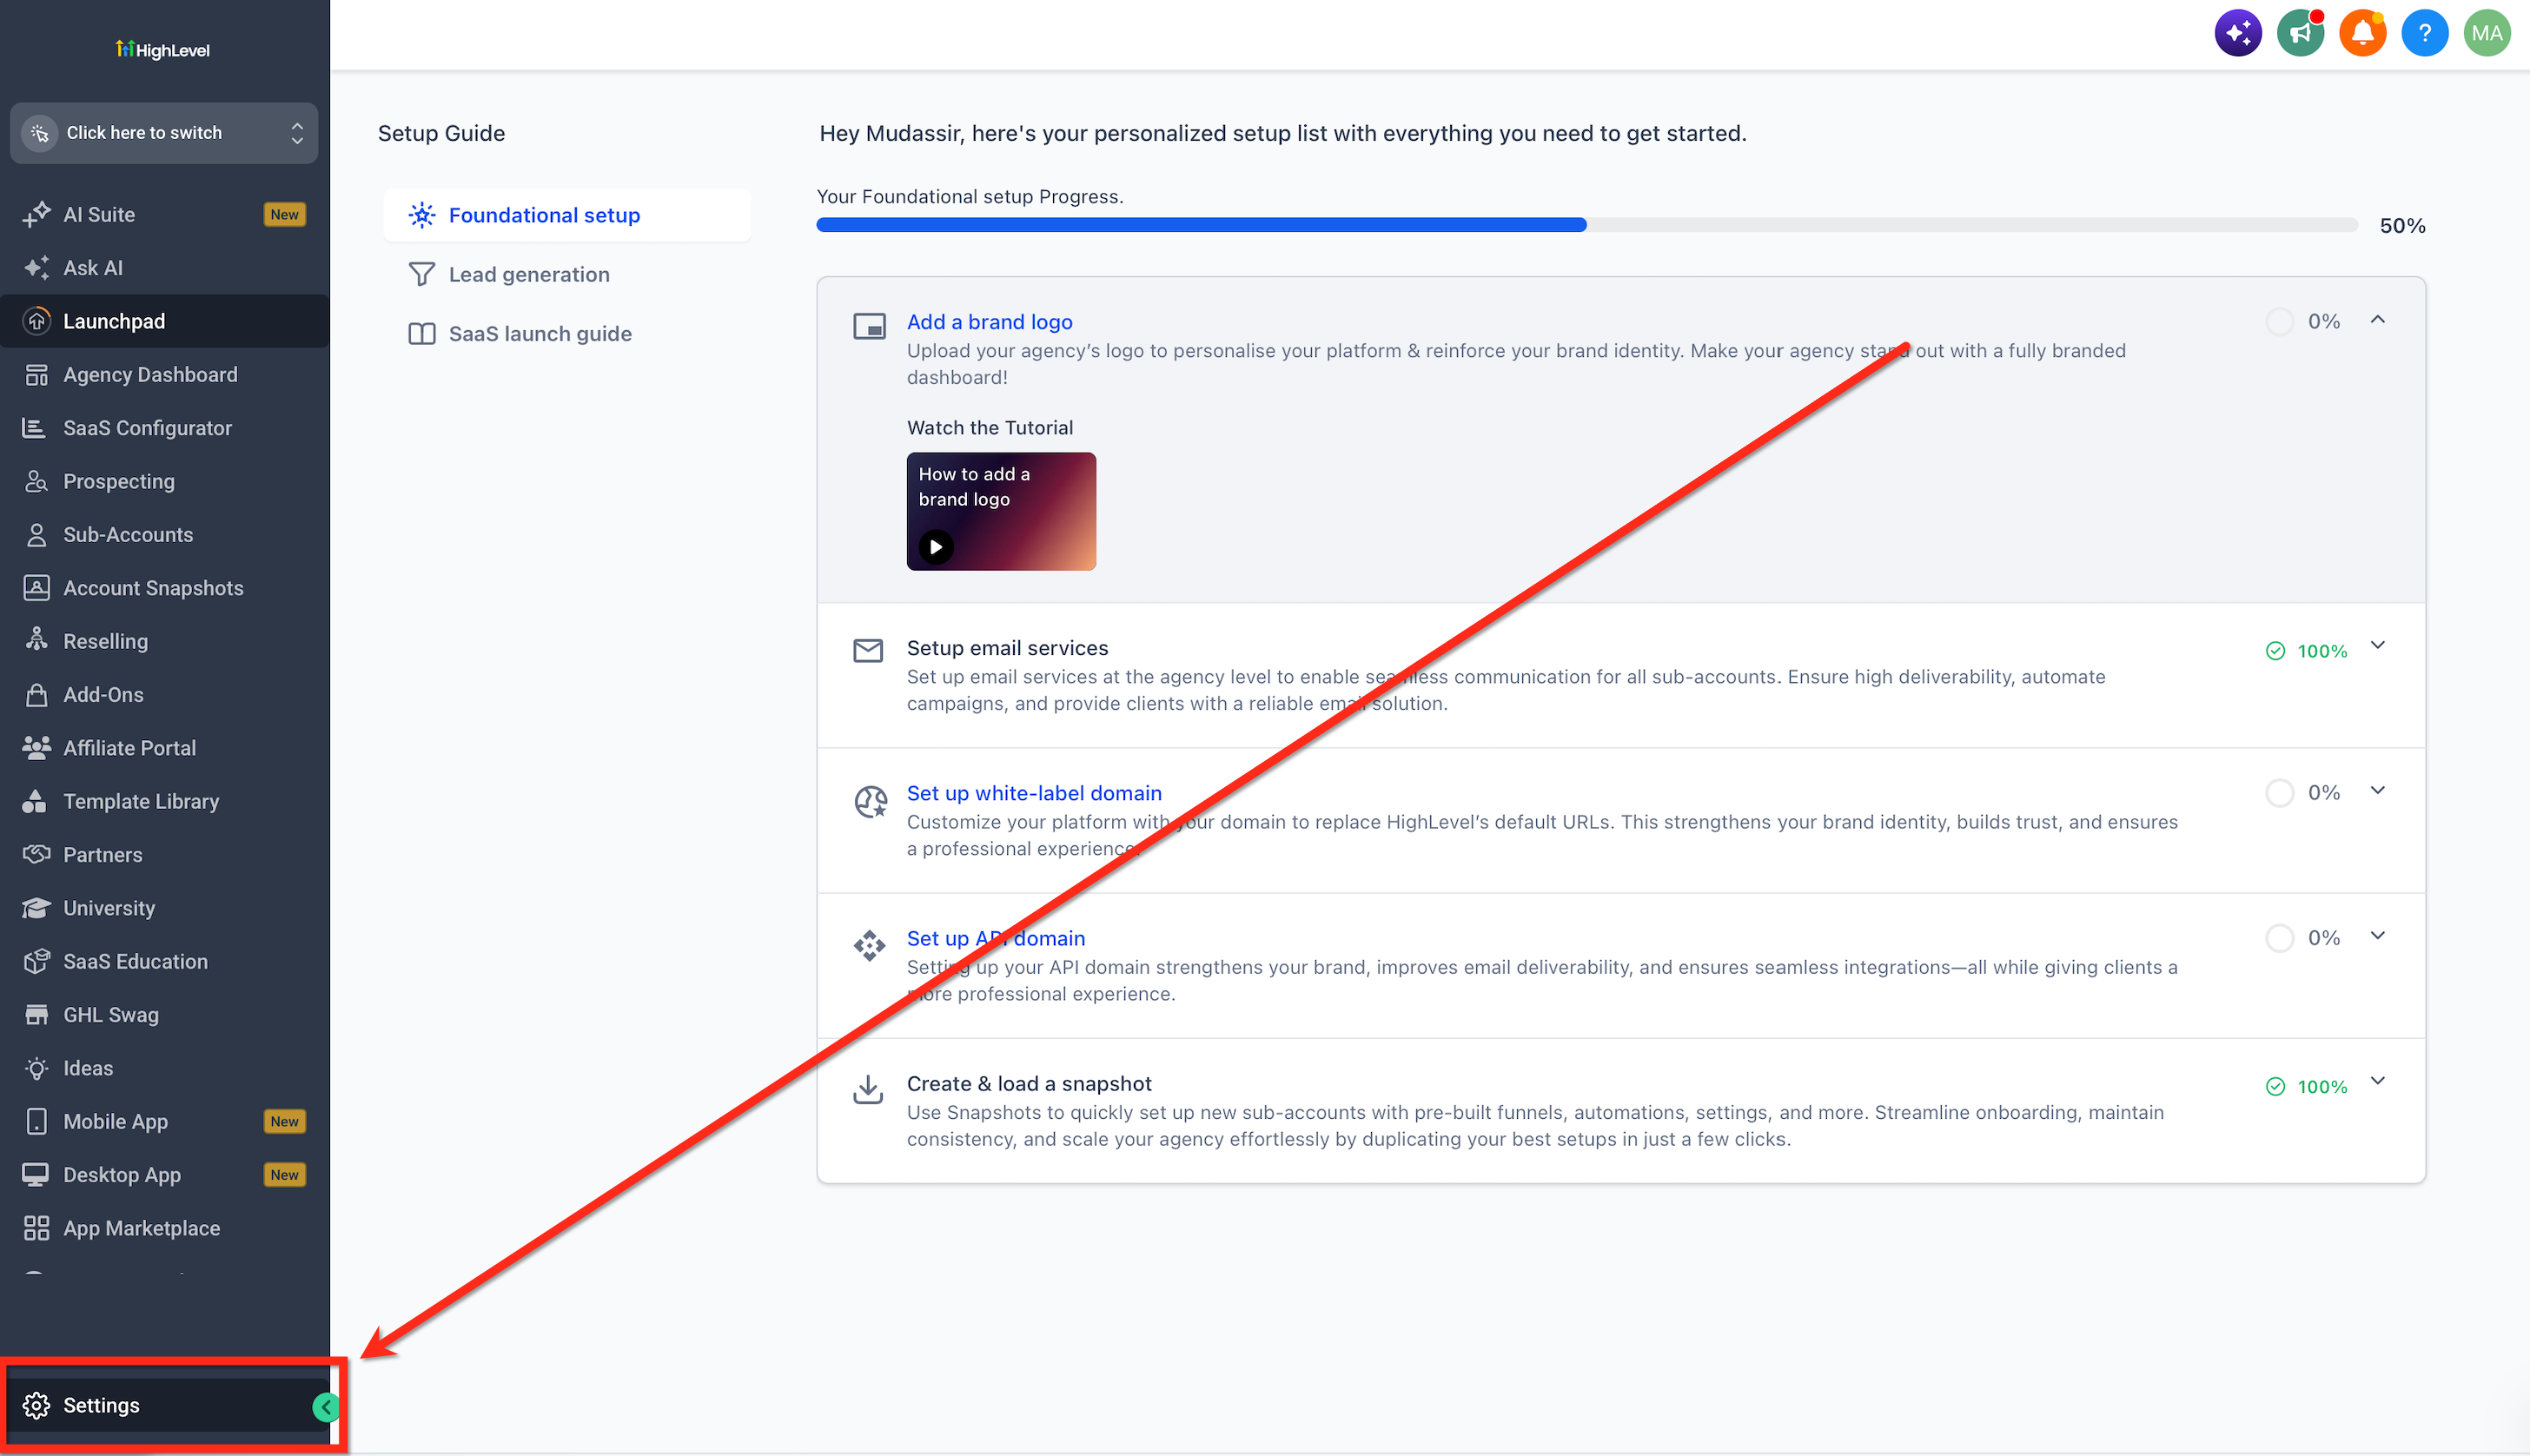Open the notifications bell icon
The height and width of the screenshot is (1456, 2530).
[2362, 34]
